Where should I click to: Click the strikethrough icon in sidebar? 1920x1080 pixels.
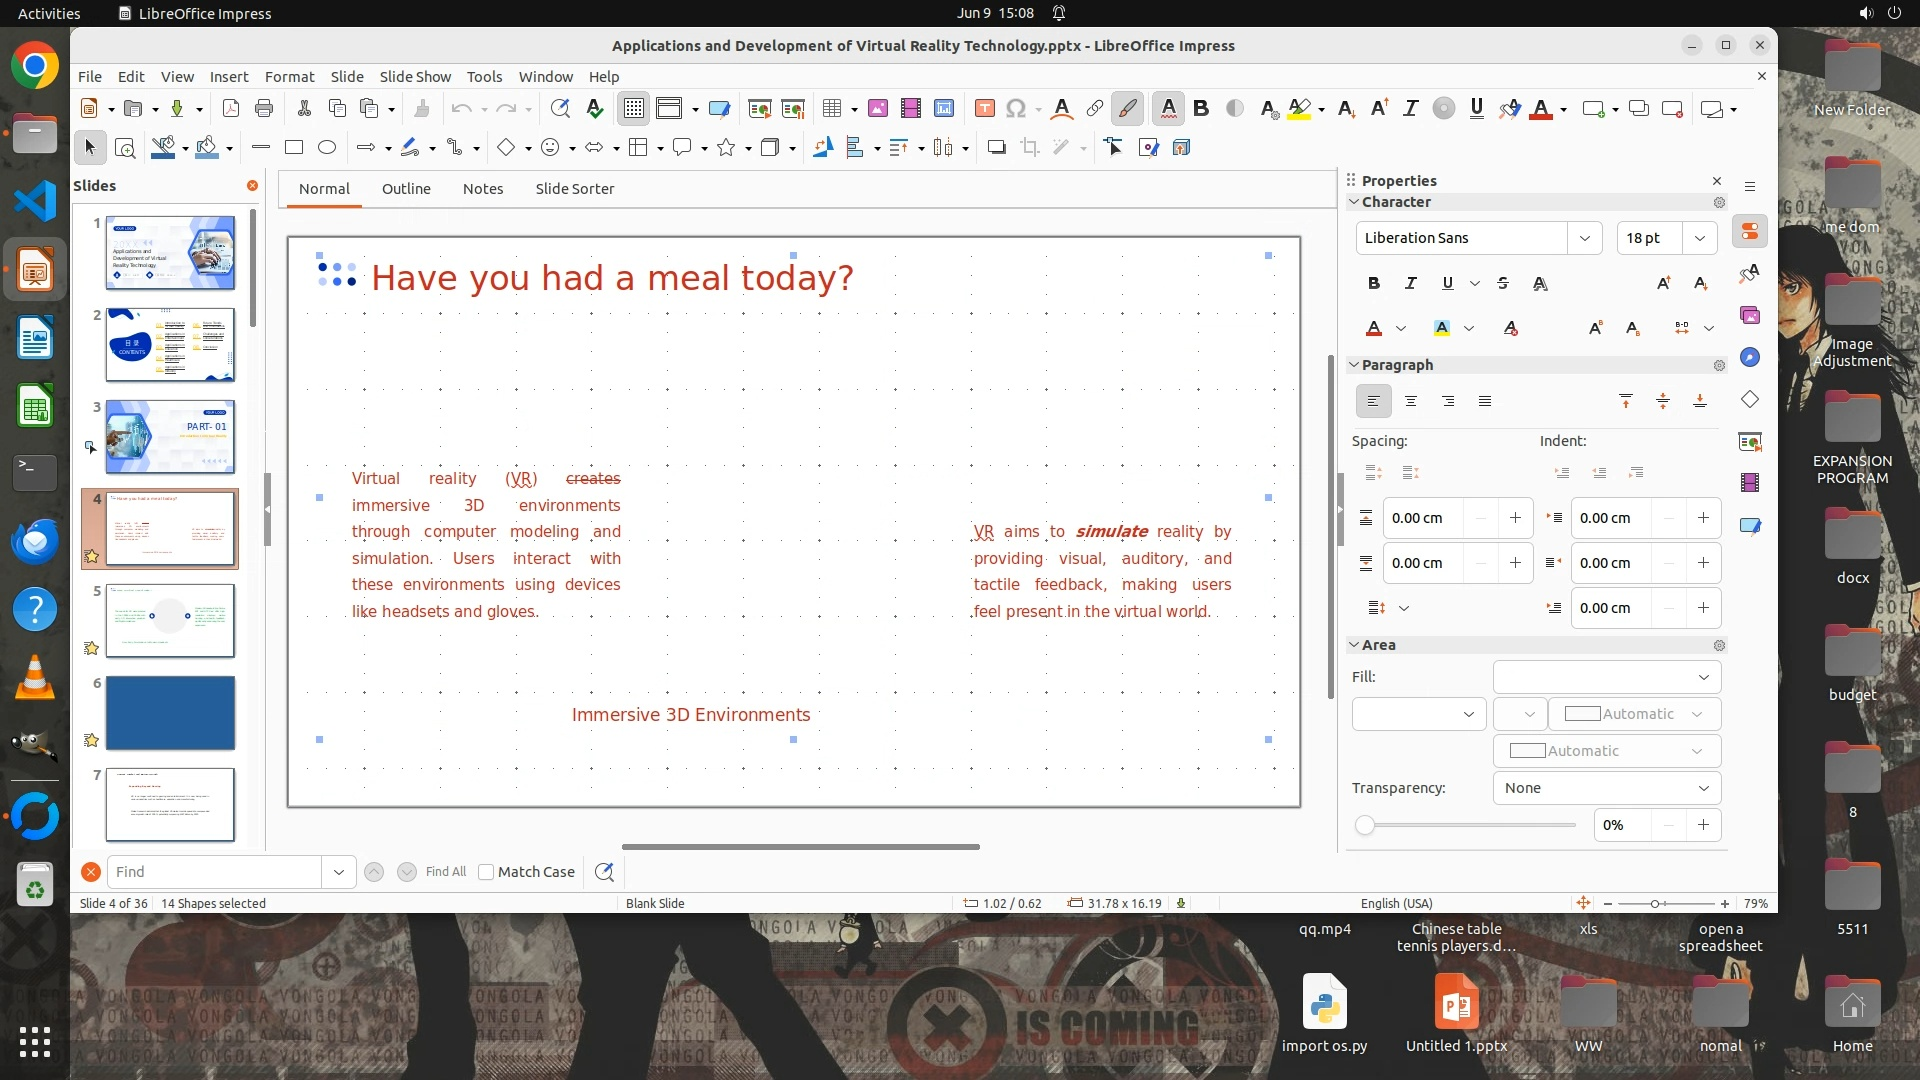click(x=1502, y=284)
